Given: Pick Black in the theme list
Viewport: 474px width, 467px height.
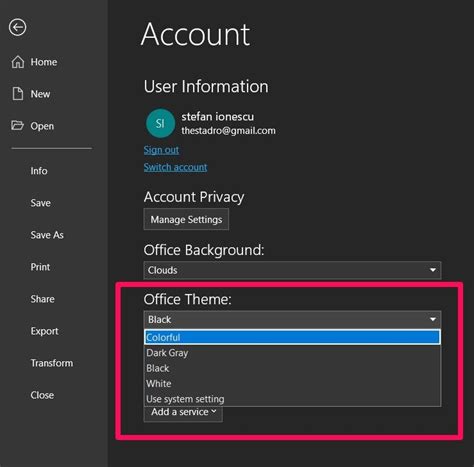Looking at the screenshot, I should coord(292,368).
